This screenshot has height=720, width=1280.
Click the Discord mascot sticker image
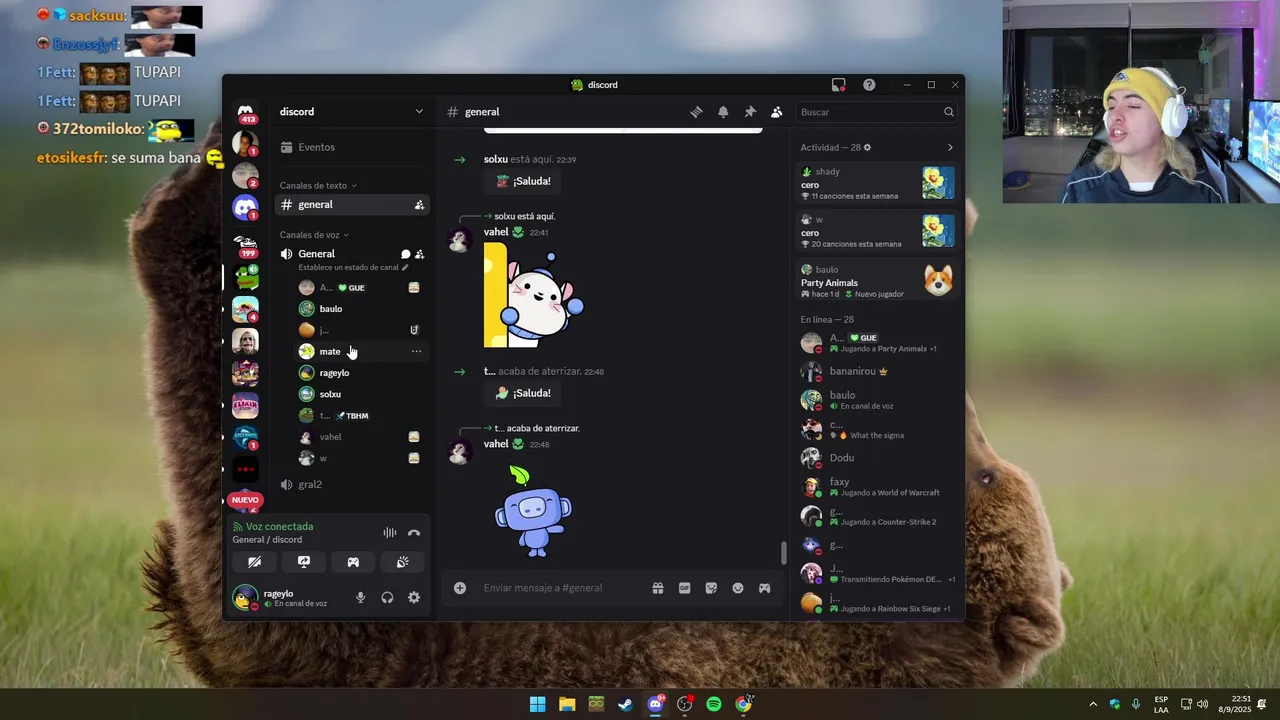533,511
